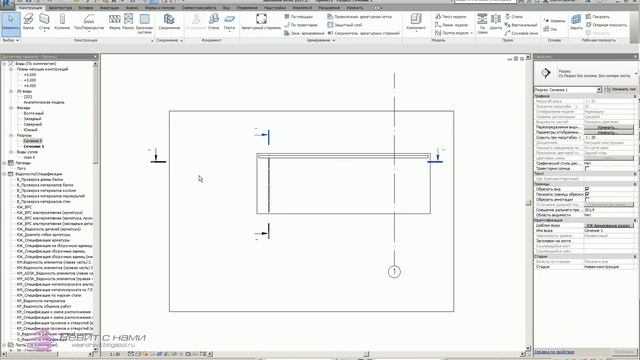Select grid bubble 1 in drawing
This screenshot has width=640, height=360.
point(394,271)
